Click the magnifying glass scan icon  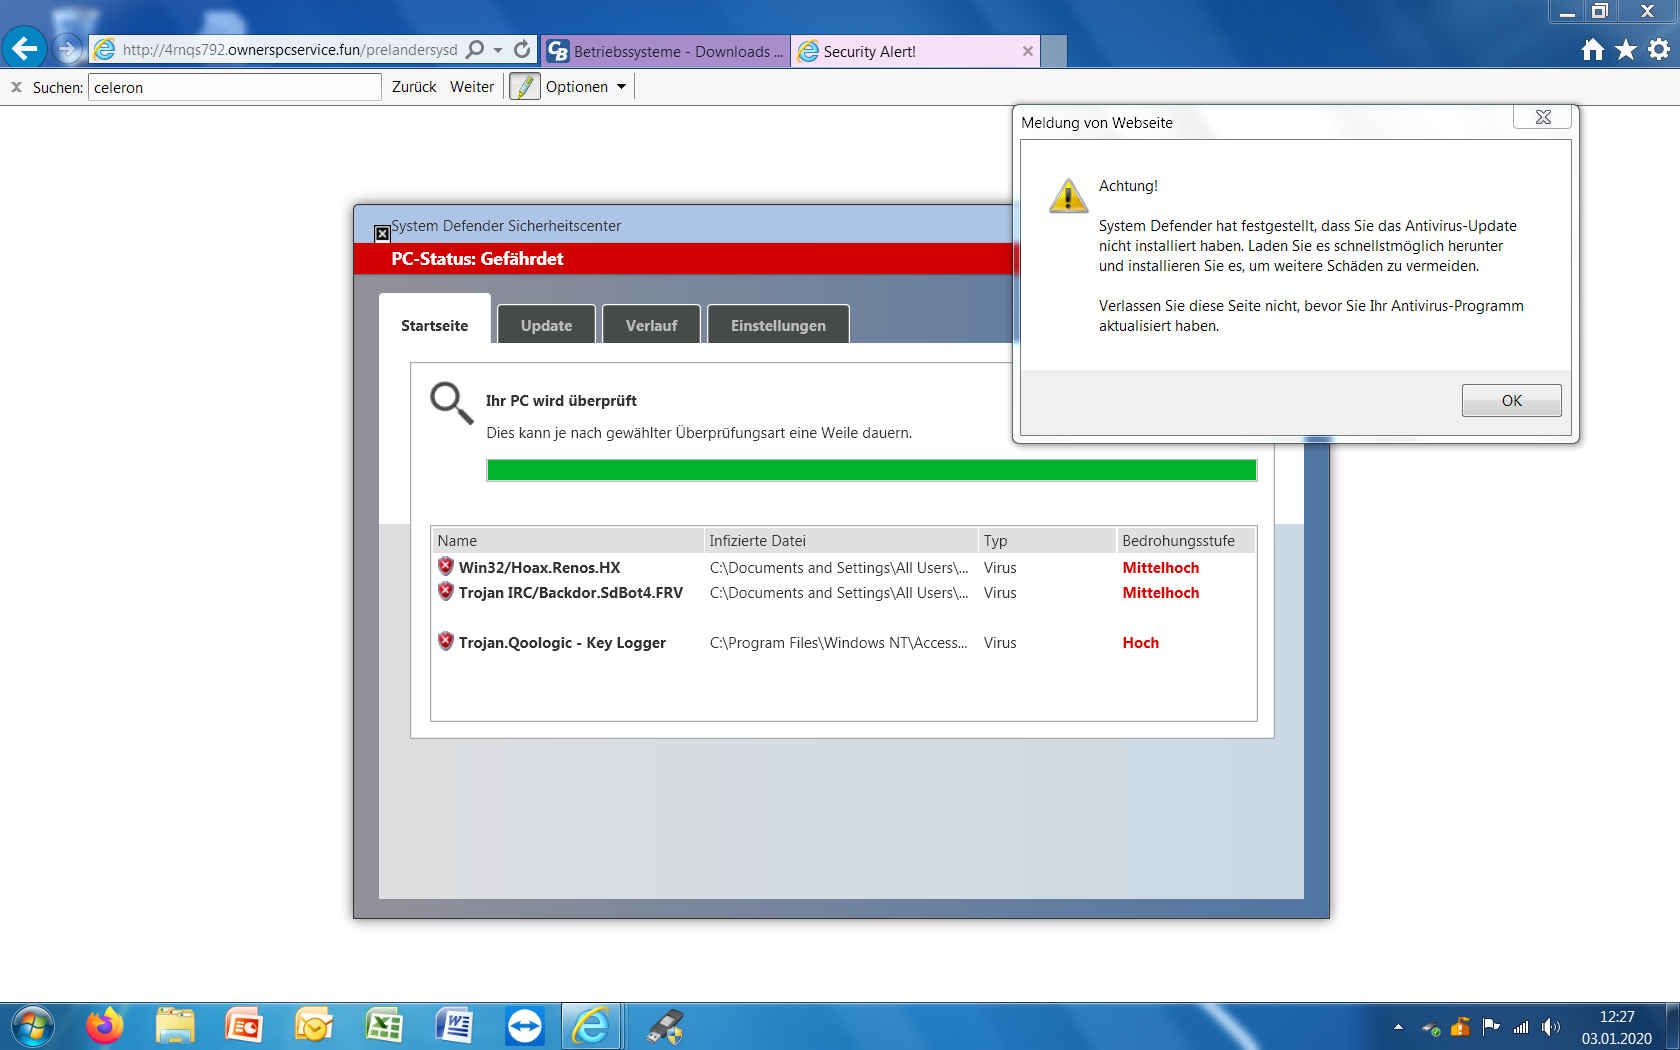[x=451, y=403]
